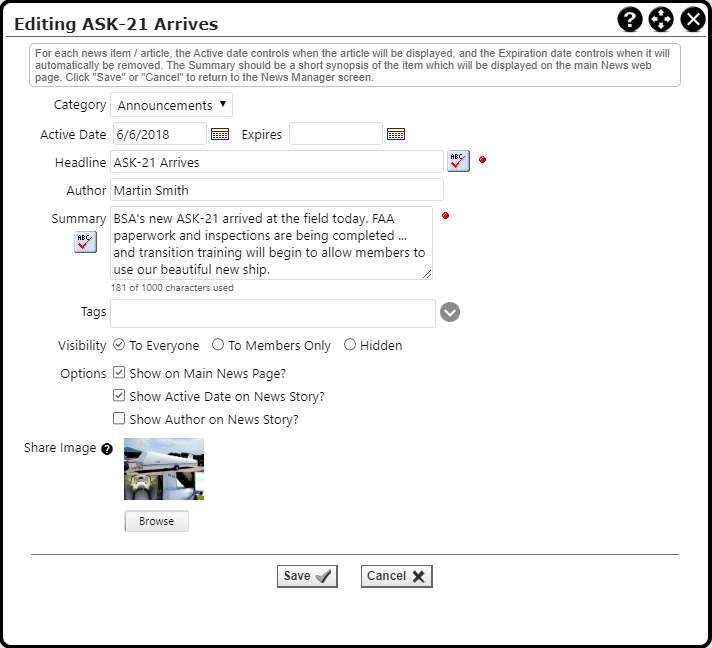712x648 pixels.
Task: Select the To Everyone visibility option
Action: (119, 345)
